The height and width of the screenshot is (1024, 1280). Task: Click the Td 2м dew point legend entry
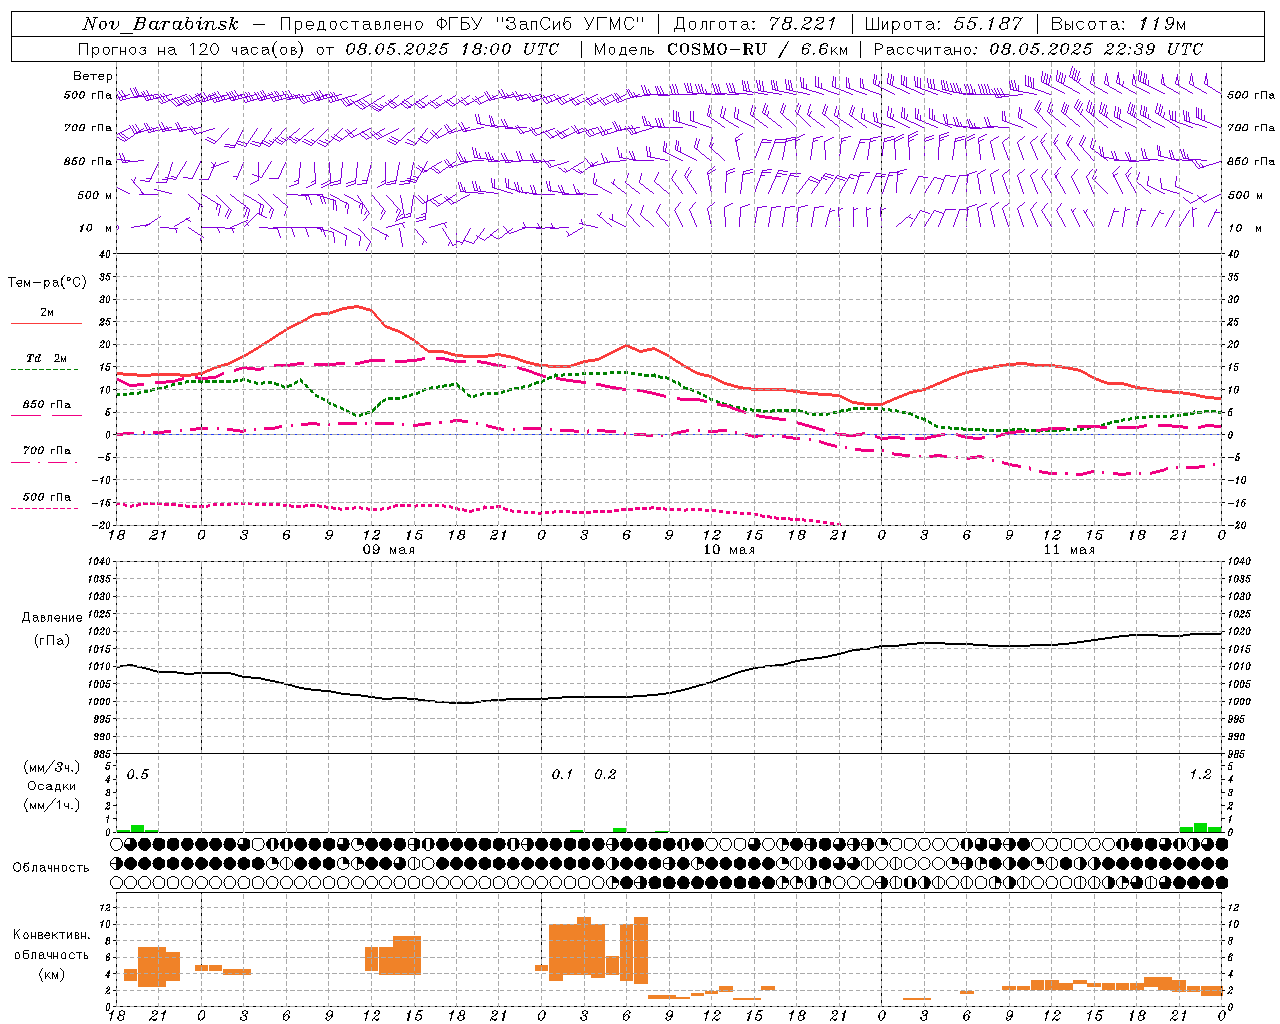click(x=47, y=358)
